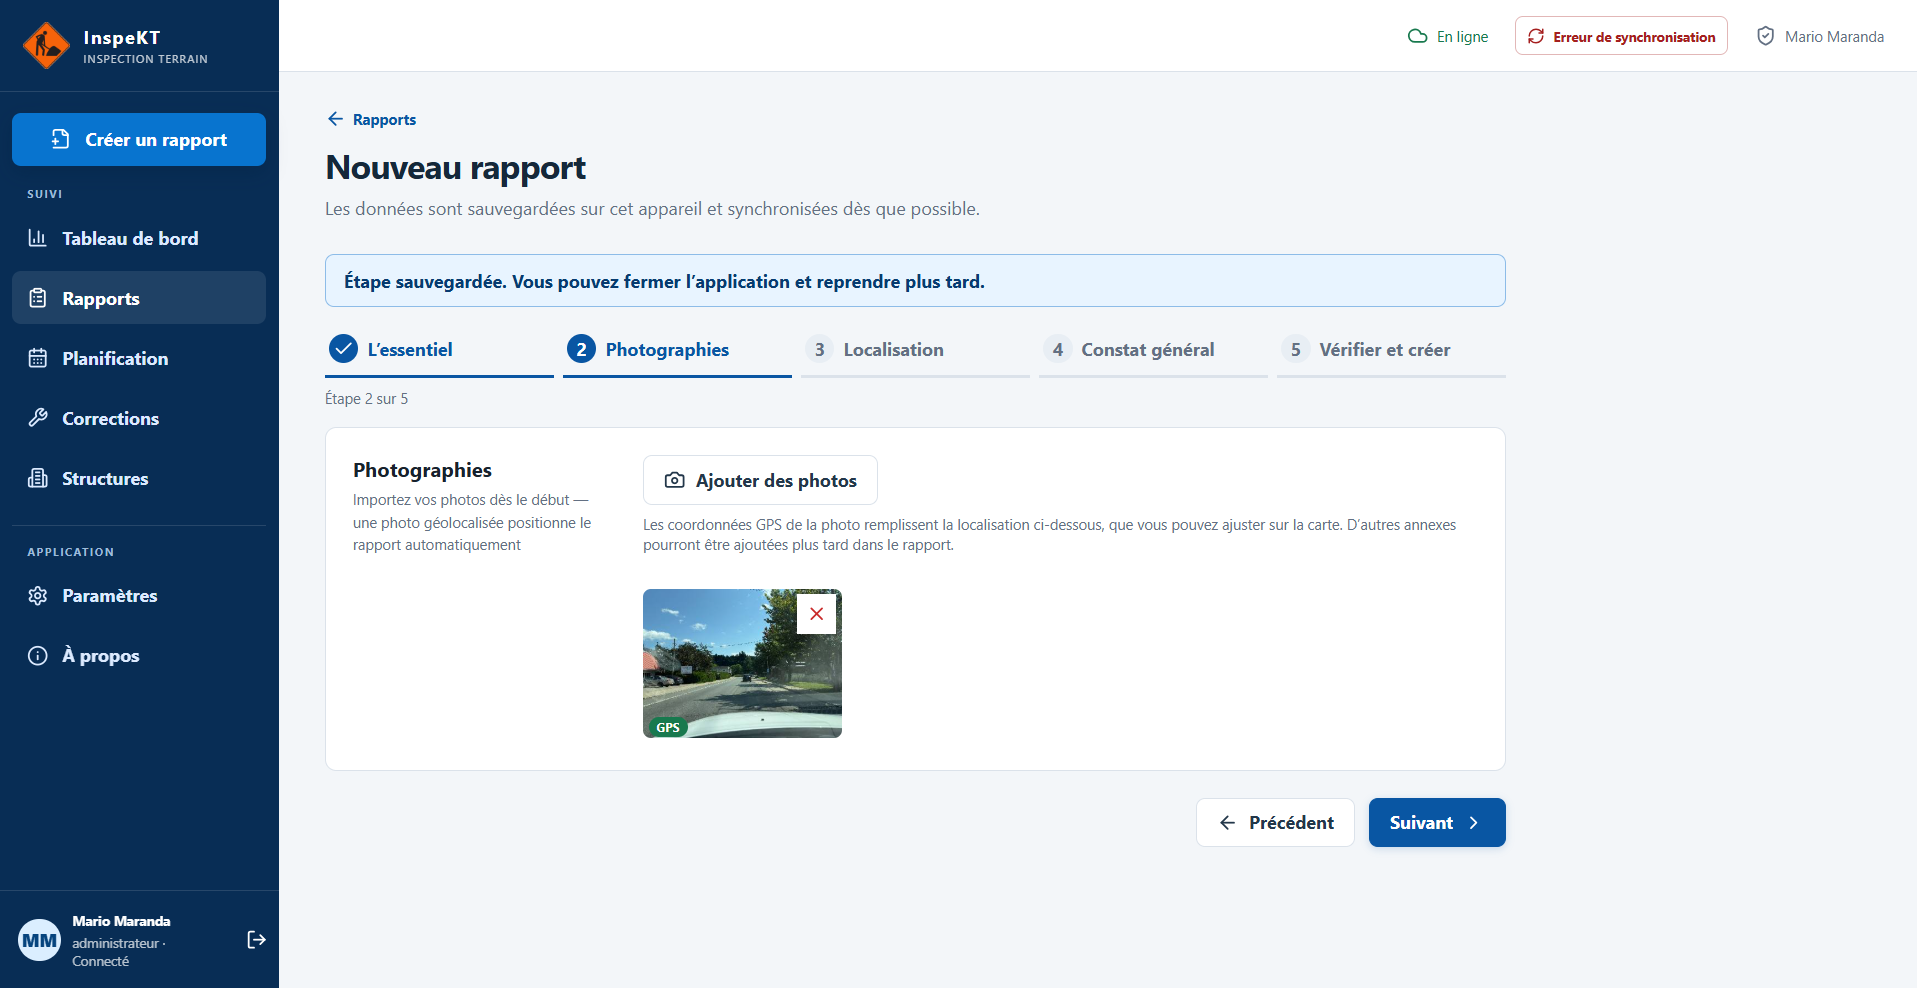Click the document icon in Créer un rapport
1917x988 pixels.
point(61,139)
